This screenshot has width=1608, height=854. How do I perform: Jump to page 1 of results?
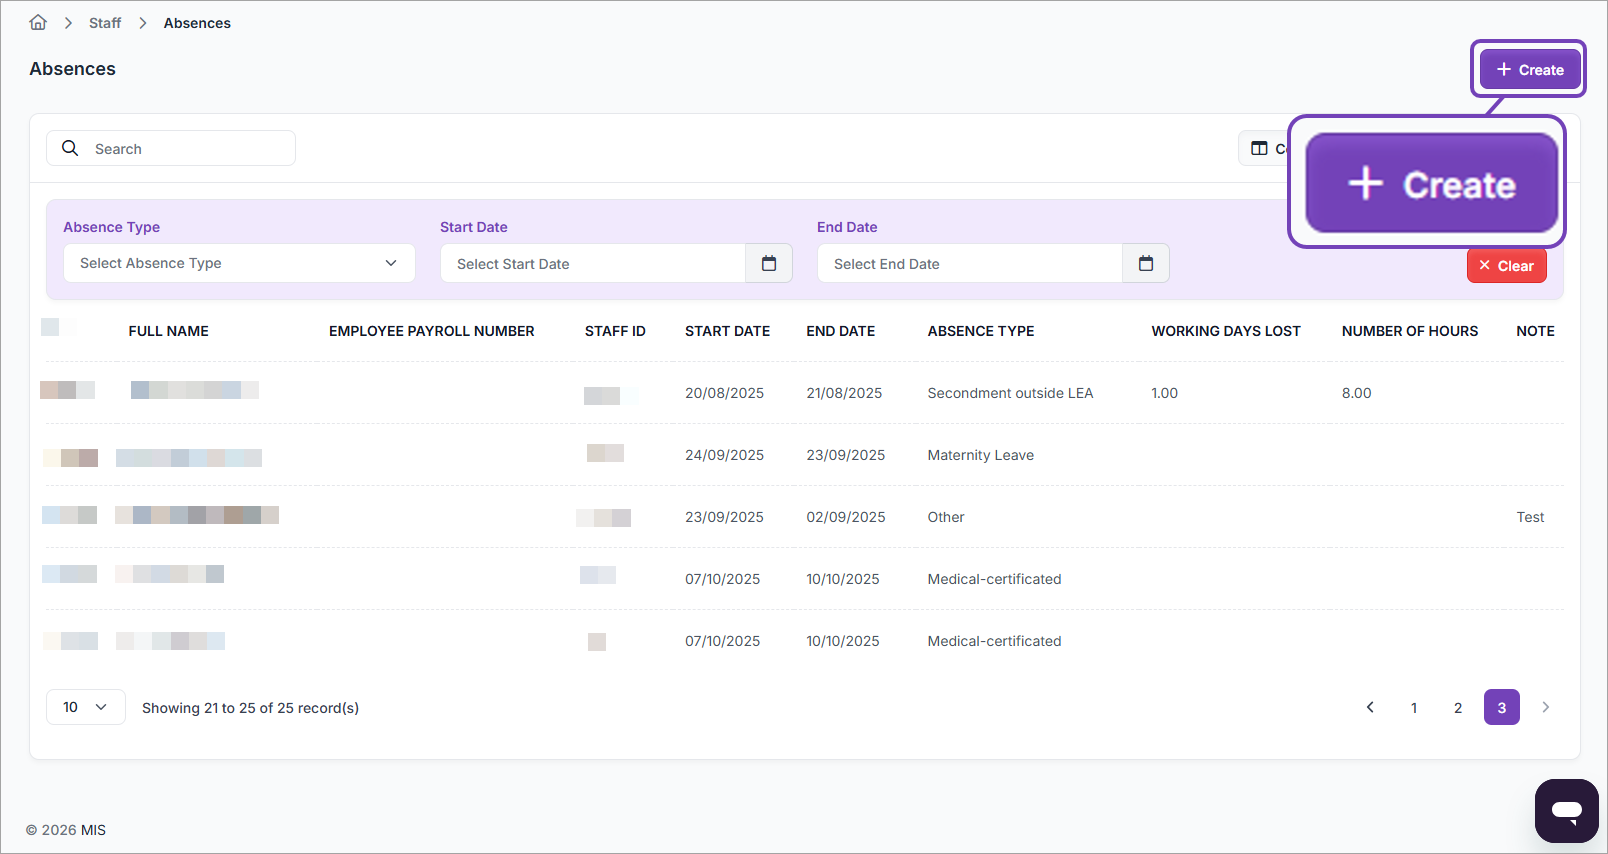coord(1414,707)
